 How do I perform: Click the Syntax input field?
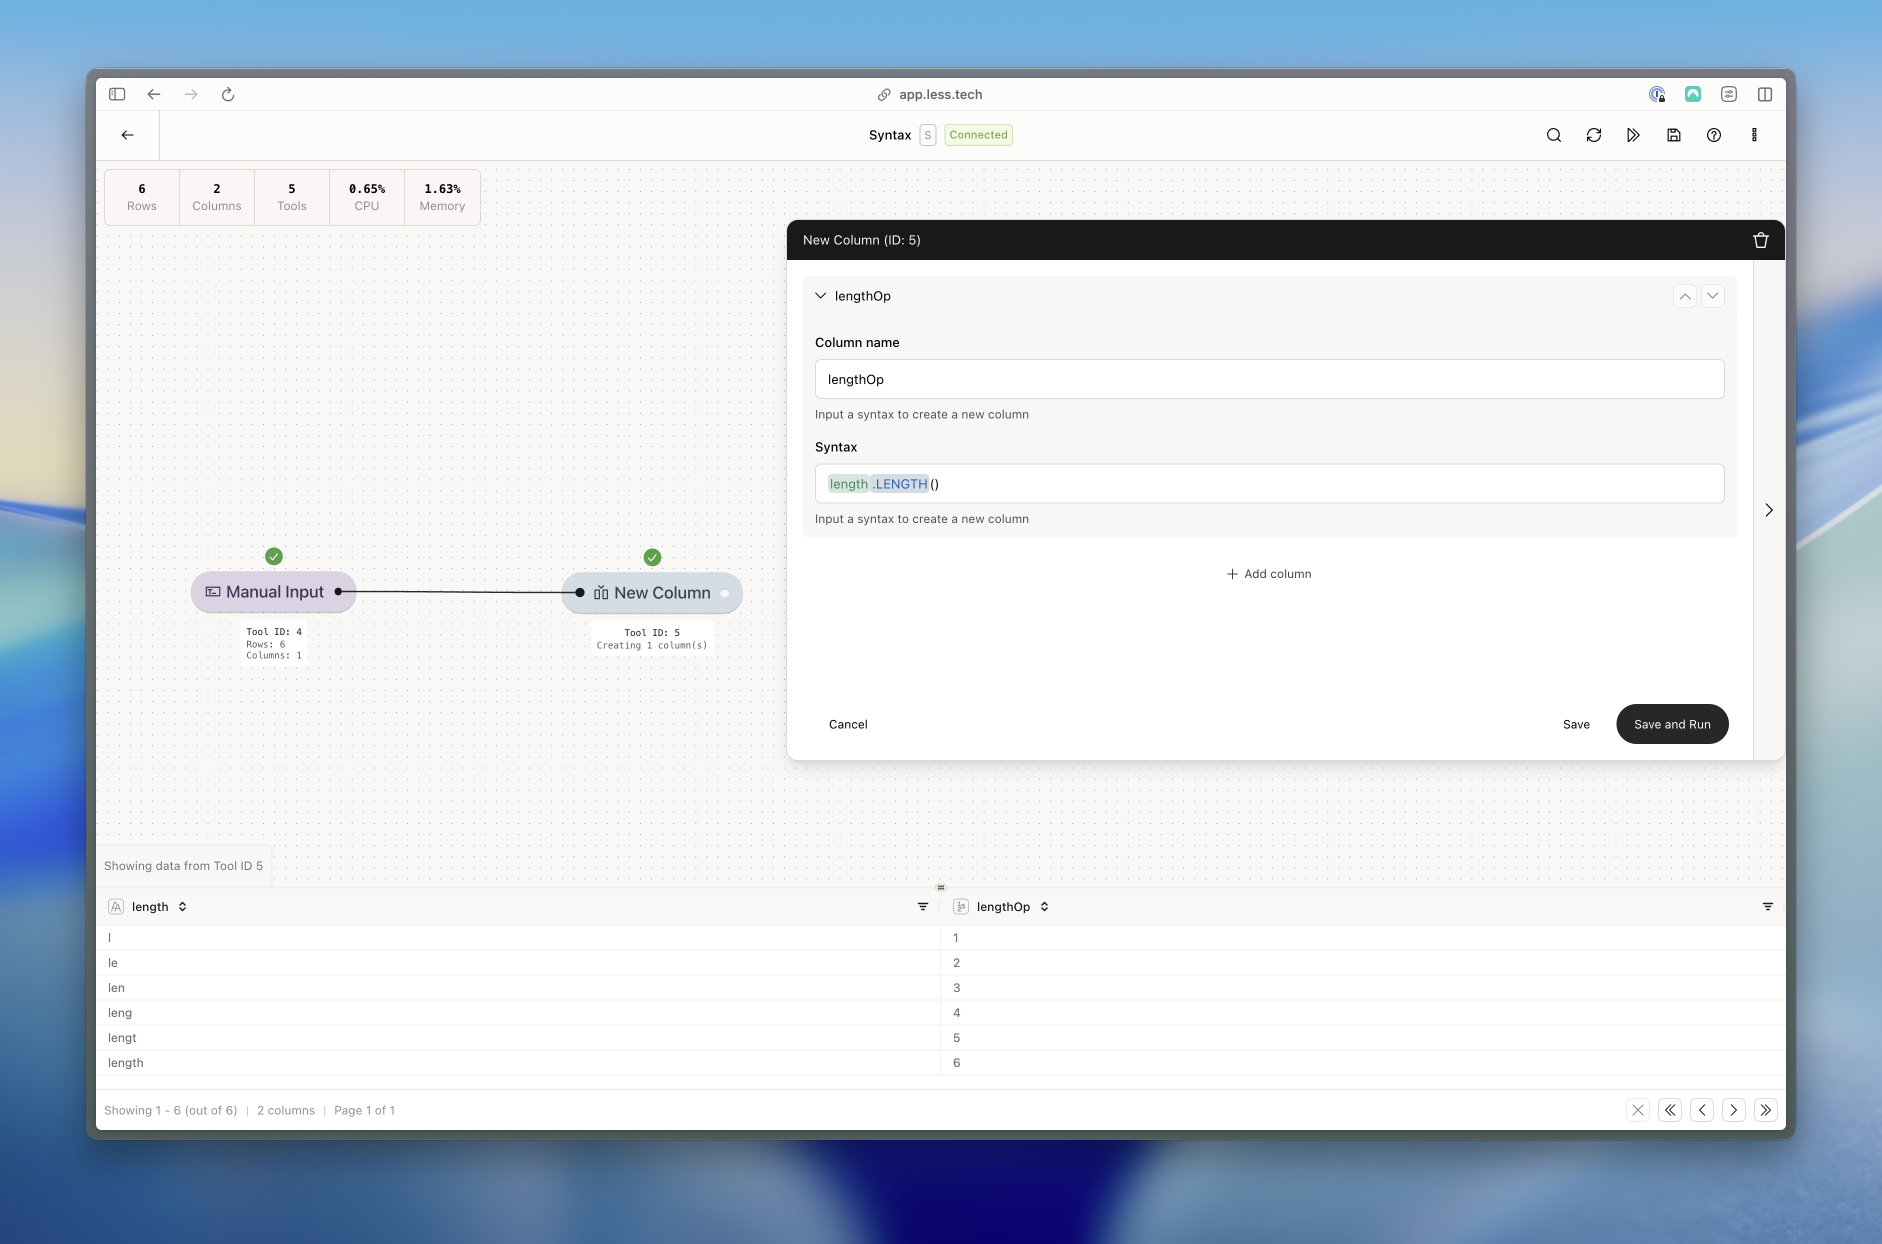(1269, 484)
